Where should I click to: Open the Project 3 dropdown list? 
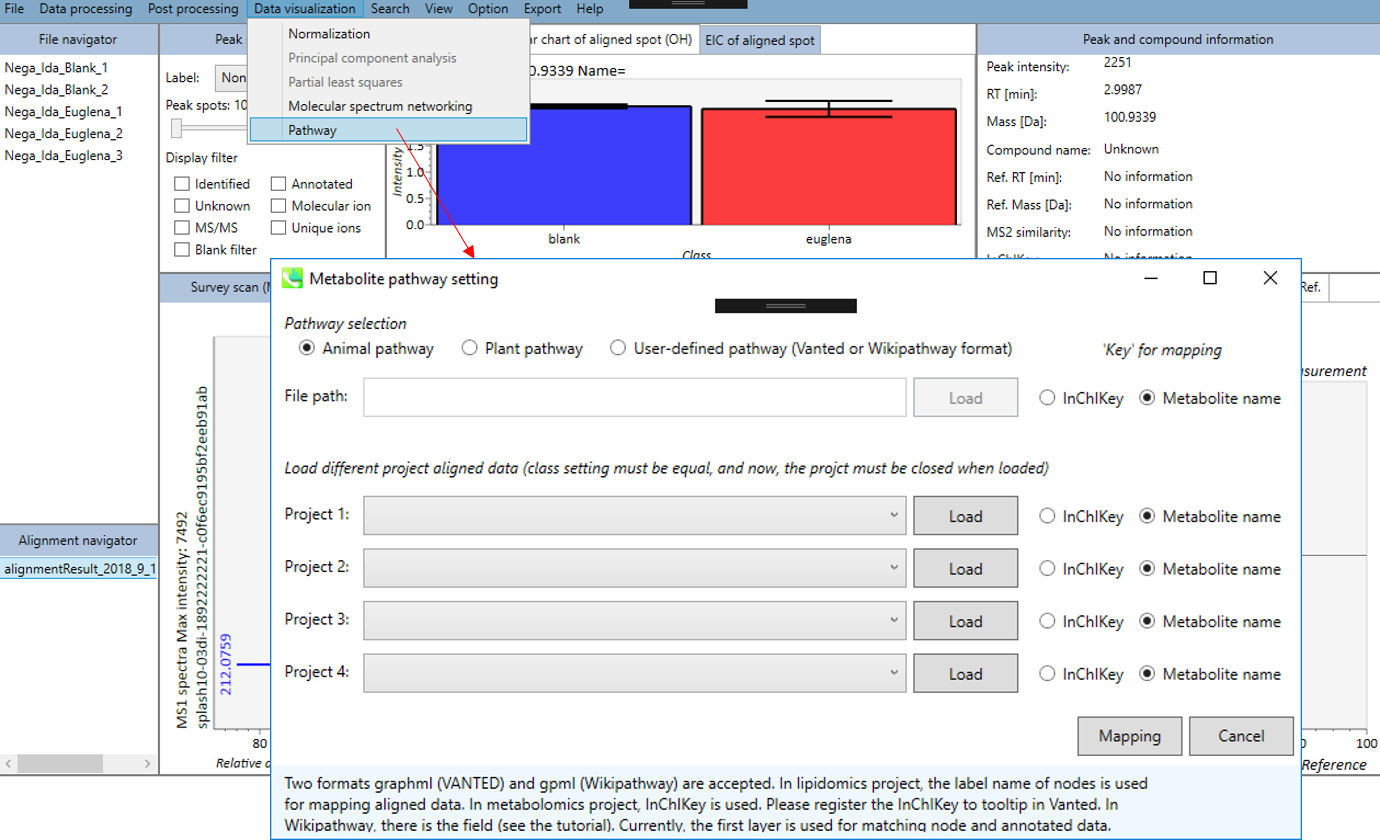(635, 620)
